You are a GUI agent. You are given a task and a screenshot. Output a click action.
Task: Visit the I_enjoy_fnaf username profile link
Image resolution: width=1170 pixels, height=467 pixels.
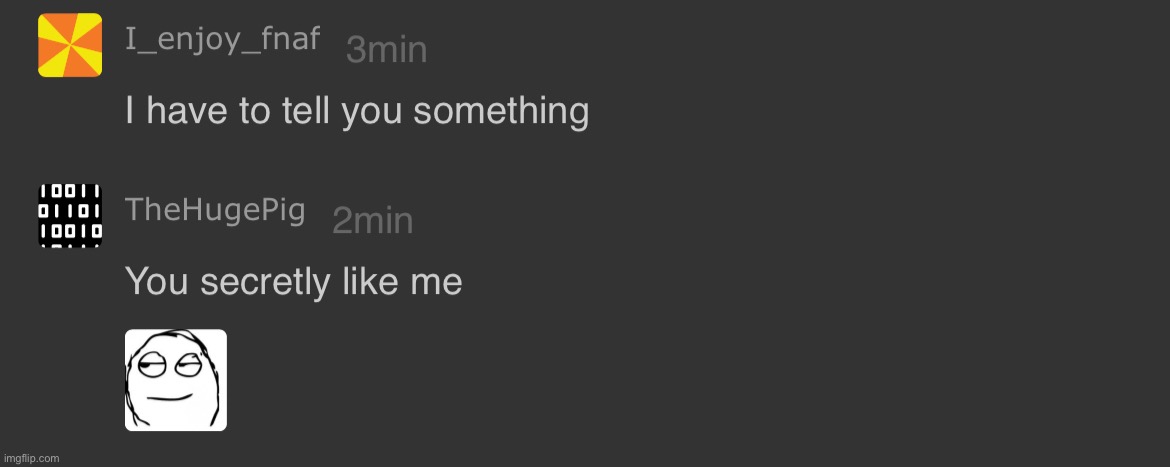tap(222, 40)
